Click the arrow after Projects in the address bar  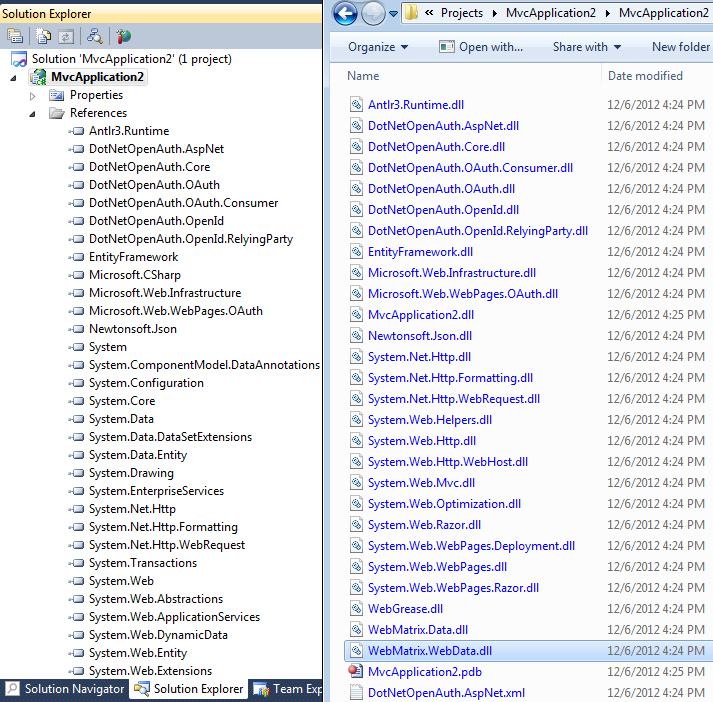pos(494,13)
